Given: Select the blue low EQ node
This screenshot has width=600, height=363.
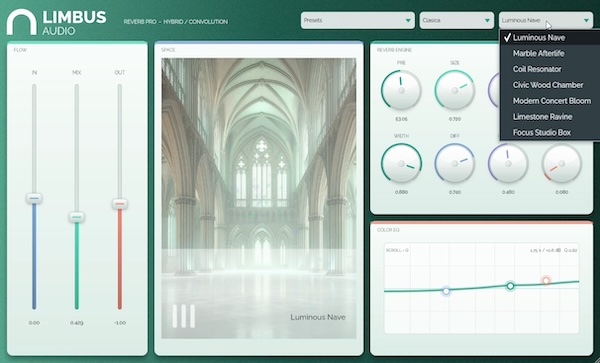Looking at the screenshot, I should pos(446,291).
